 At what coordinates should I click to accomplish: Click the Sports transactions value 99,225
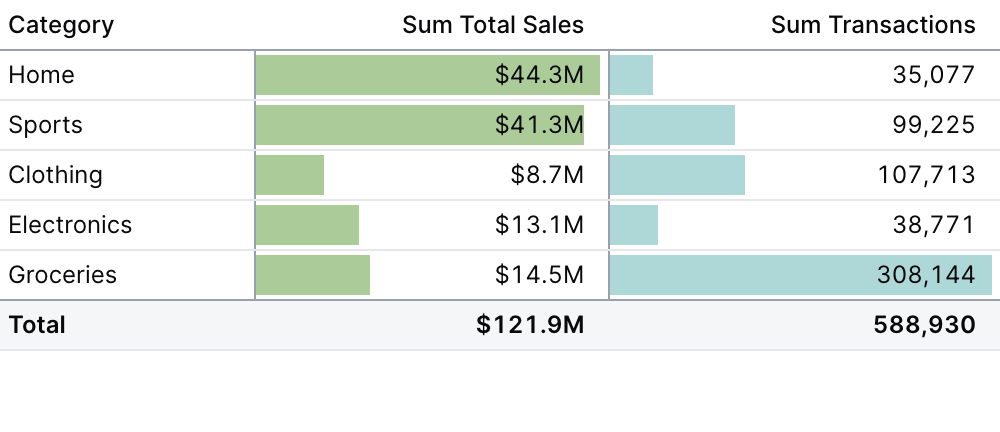point(934,125)
